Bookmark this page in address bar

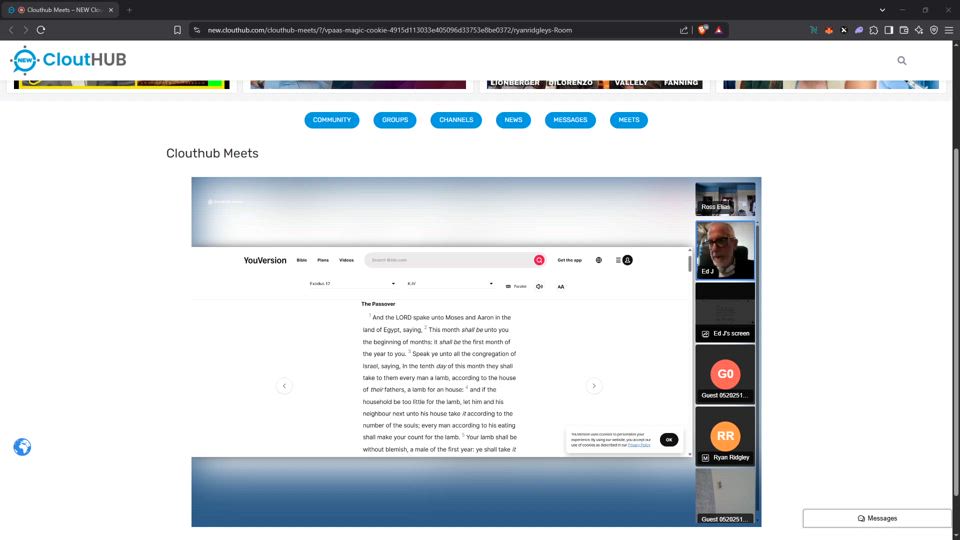coord(177,30)
